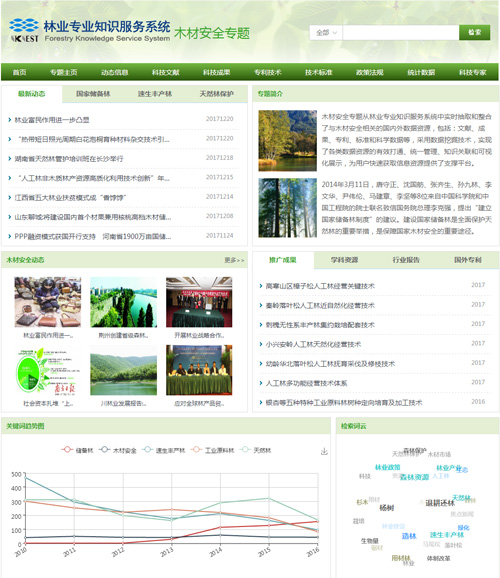Image resolution: width=500 pixels, height=578 pixels.
Task: Open 专利技术 in the navigation bar
Action: point(268,72)
